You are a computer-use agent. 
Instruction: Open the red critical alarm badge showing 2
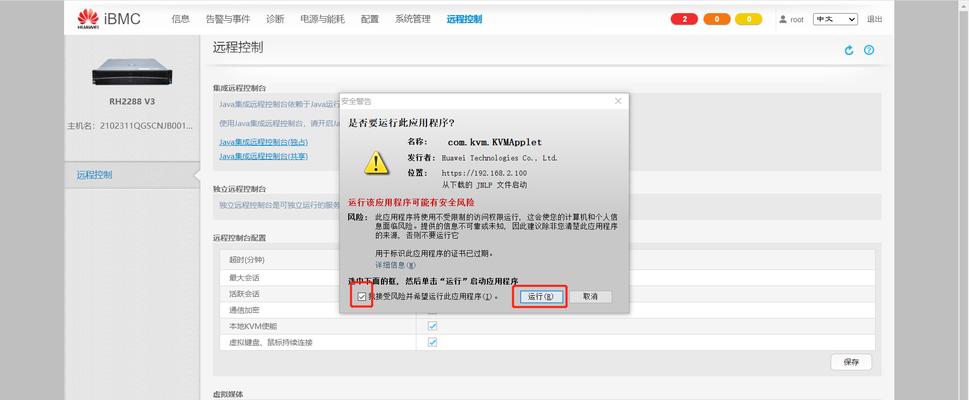coord(684,19)
